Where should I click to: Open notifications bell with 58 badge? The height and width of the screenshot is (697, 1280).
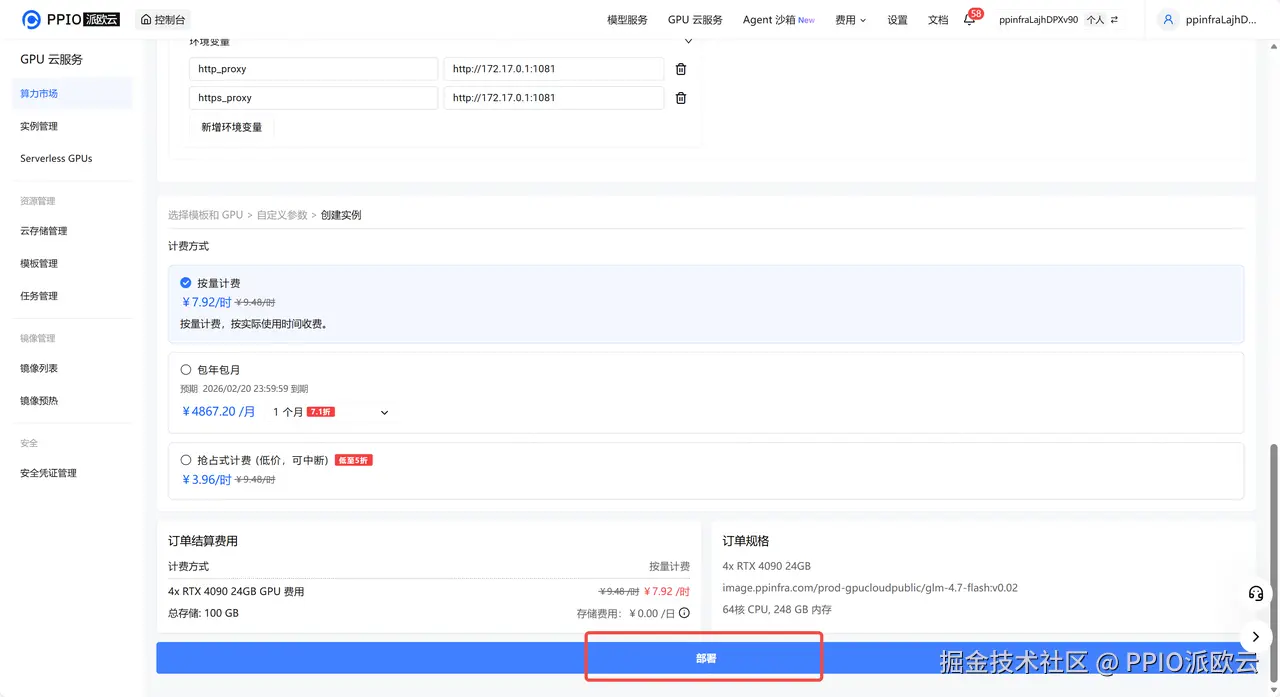pyautogui.click(x=971, y=18)
